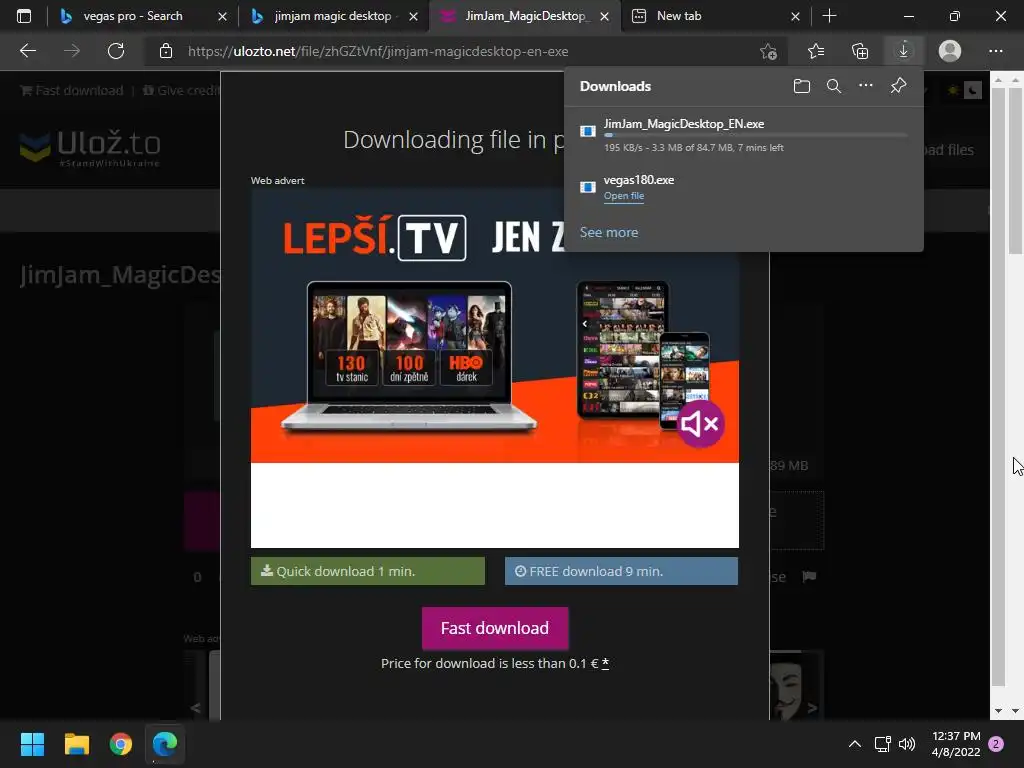Click the Microsoft Edge taskbar icon
The image size is (1024, 768).
click(x=165, y=744)
